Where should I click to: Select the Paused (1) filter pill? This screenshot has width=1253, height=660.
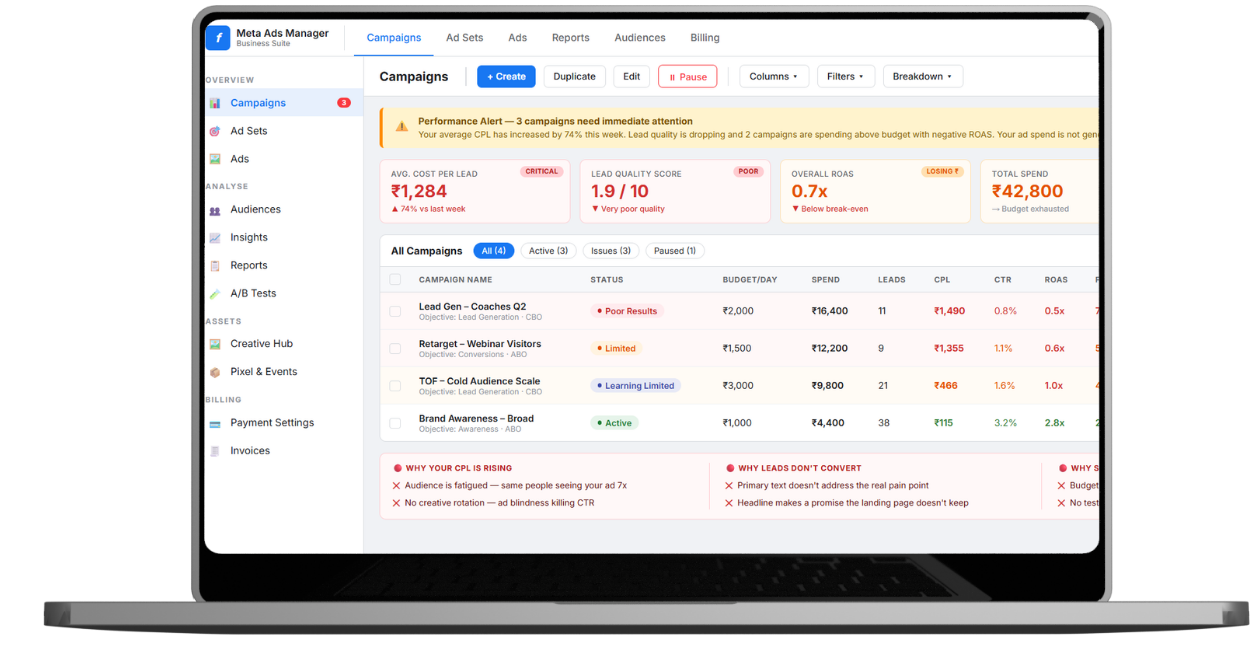point(675,251)
